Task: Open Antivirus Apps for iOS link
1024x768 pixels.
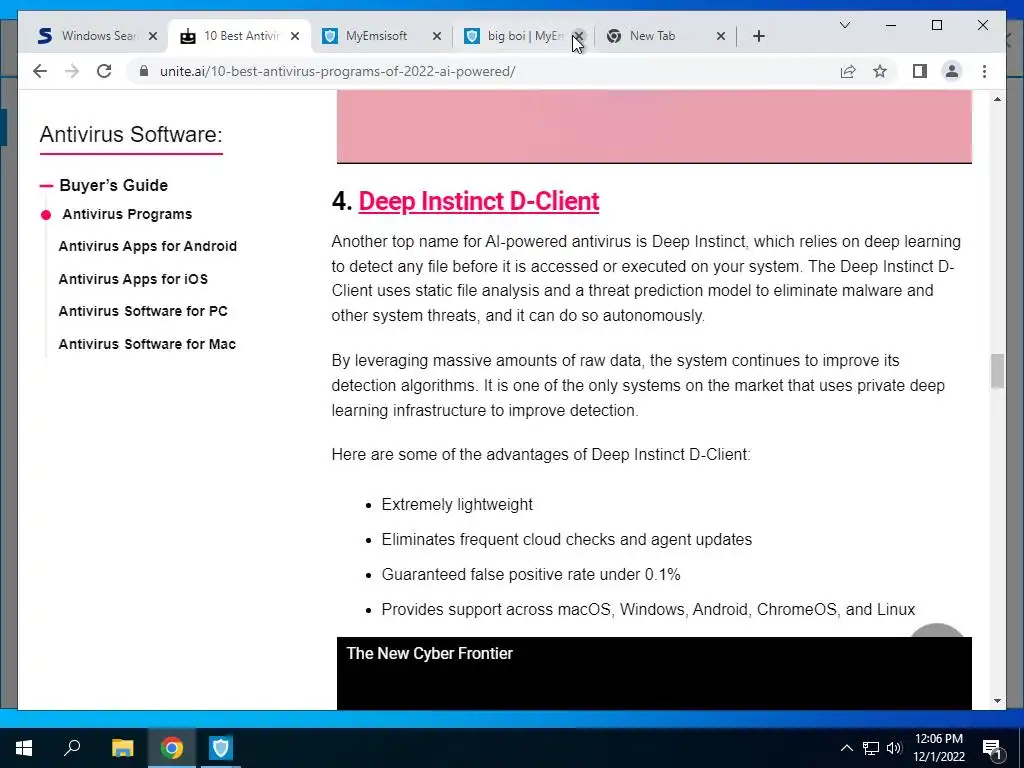Action: [x=133, y=279]
